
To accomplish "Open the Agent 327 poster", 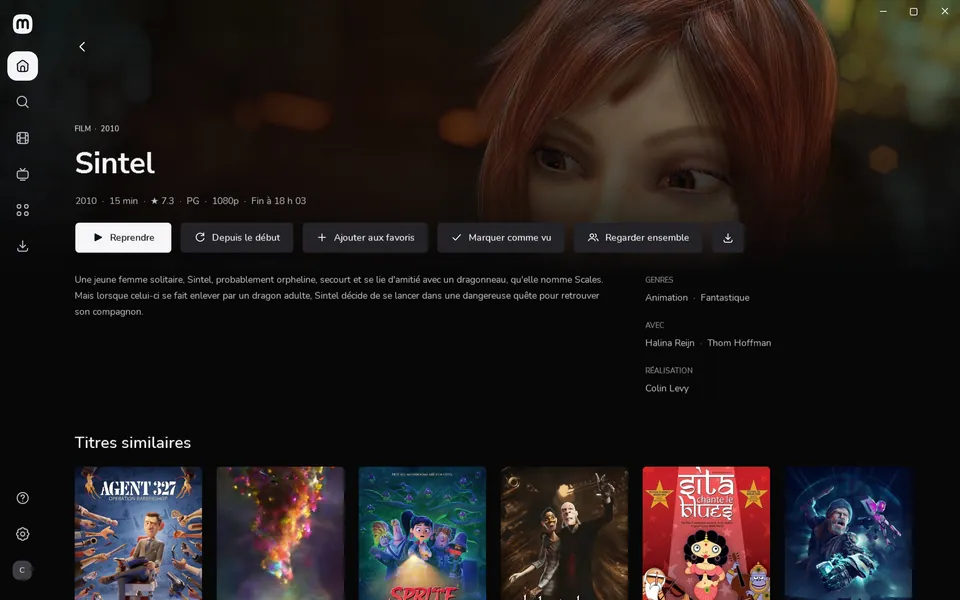I will point(138,533).
